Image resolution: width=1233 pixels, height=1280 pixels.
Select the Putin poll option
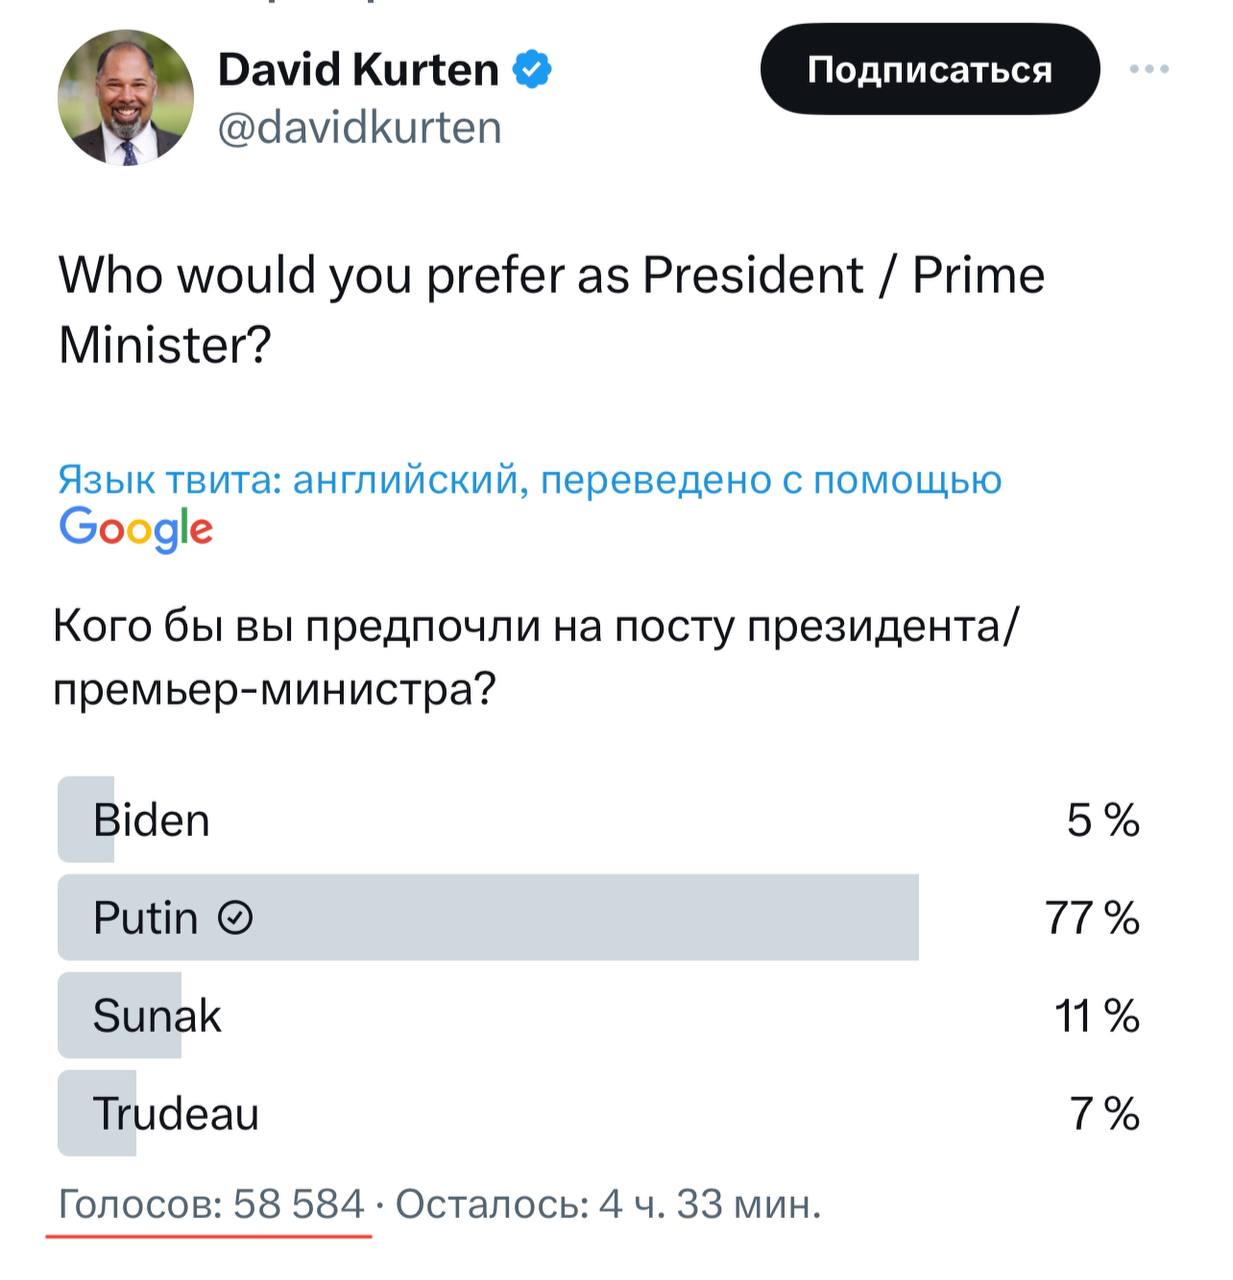pos(599,917)
